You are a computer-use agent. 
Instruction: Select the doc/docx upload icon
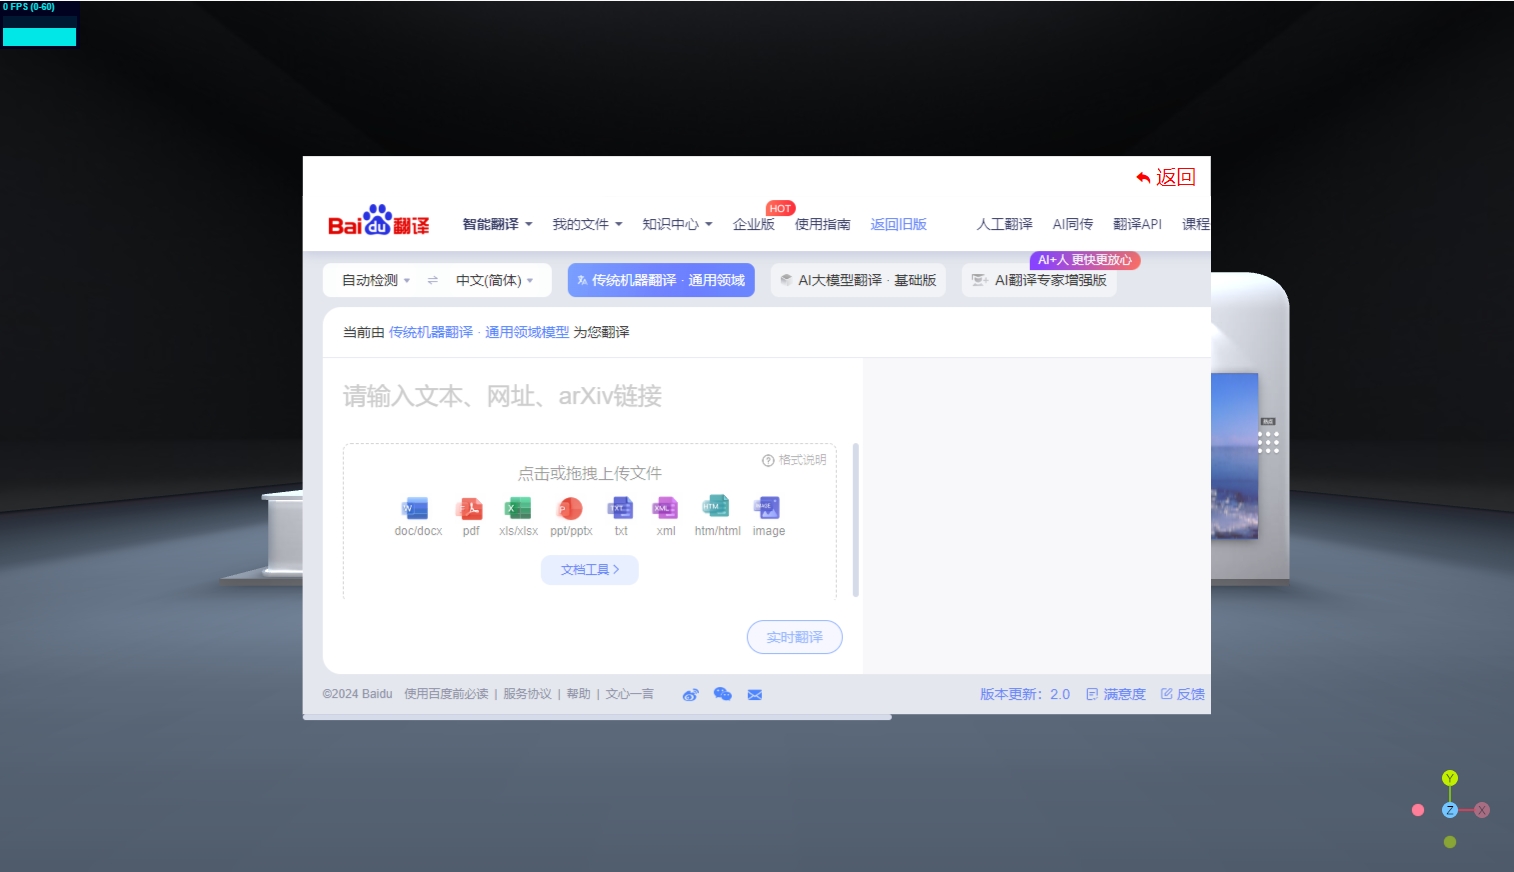click(x=415, y=509)
